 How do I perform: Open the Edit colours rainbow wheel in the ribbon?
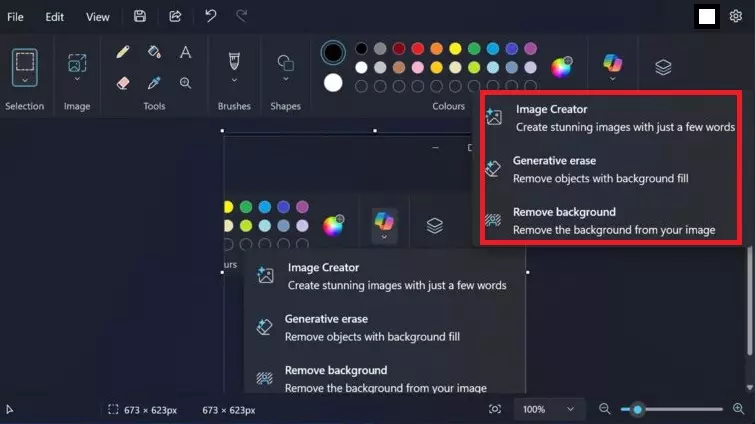click(561, 67)
